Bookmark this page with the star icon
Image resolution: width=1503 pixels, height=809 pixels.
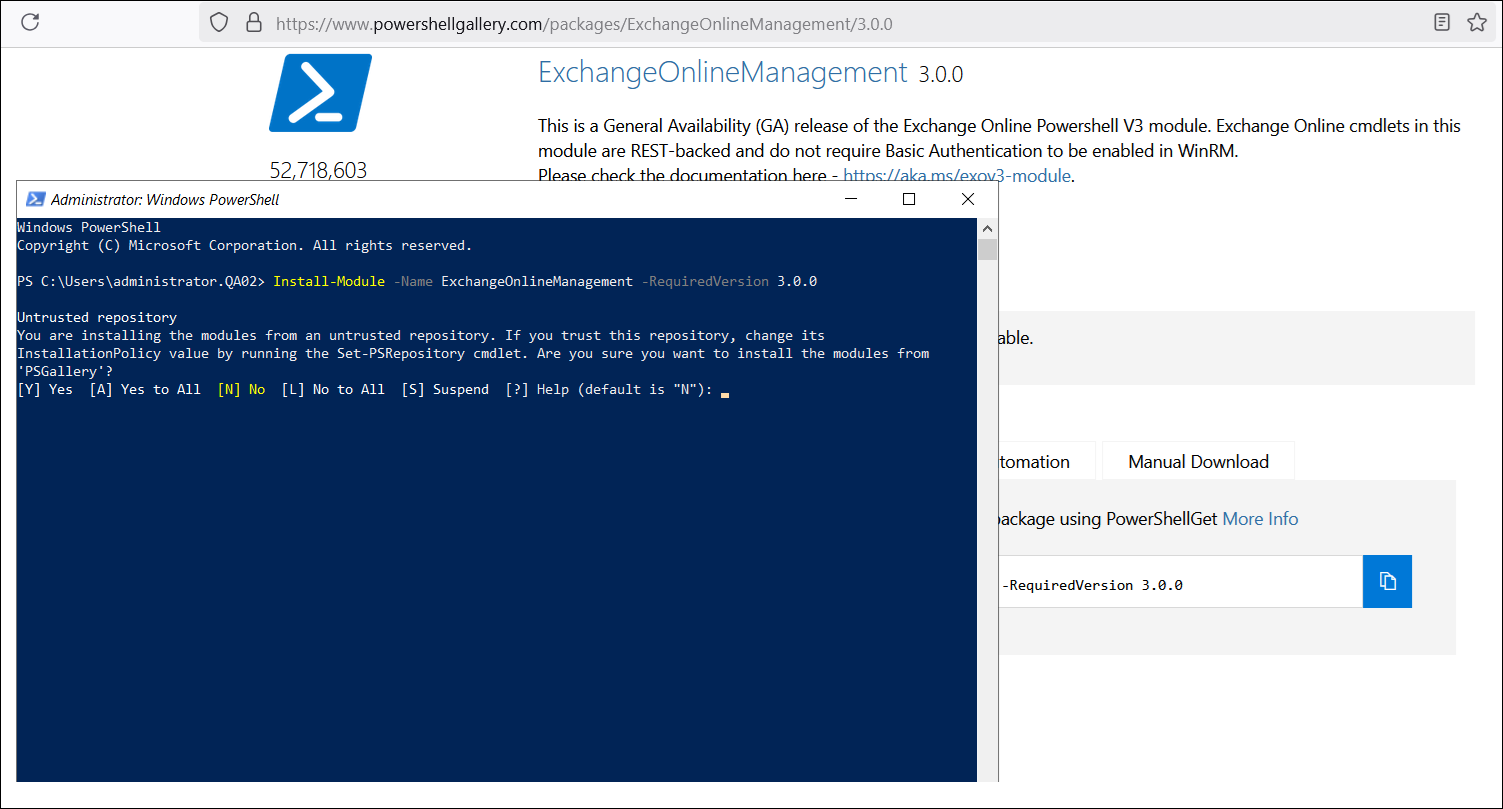point(1476,22)
